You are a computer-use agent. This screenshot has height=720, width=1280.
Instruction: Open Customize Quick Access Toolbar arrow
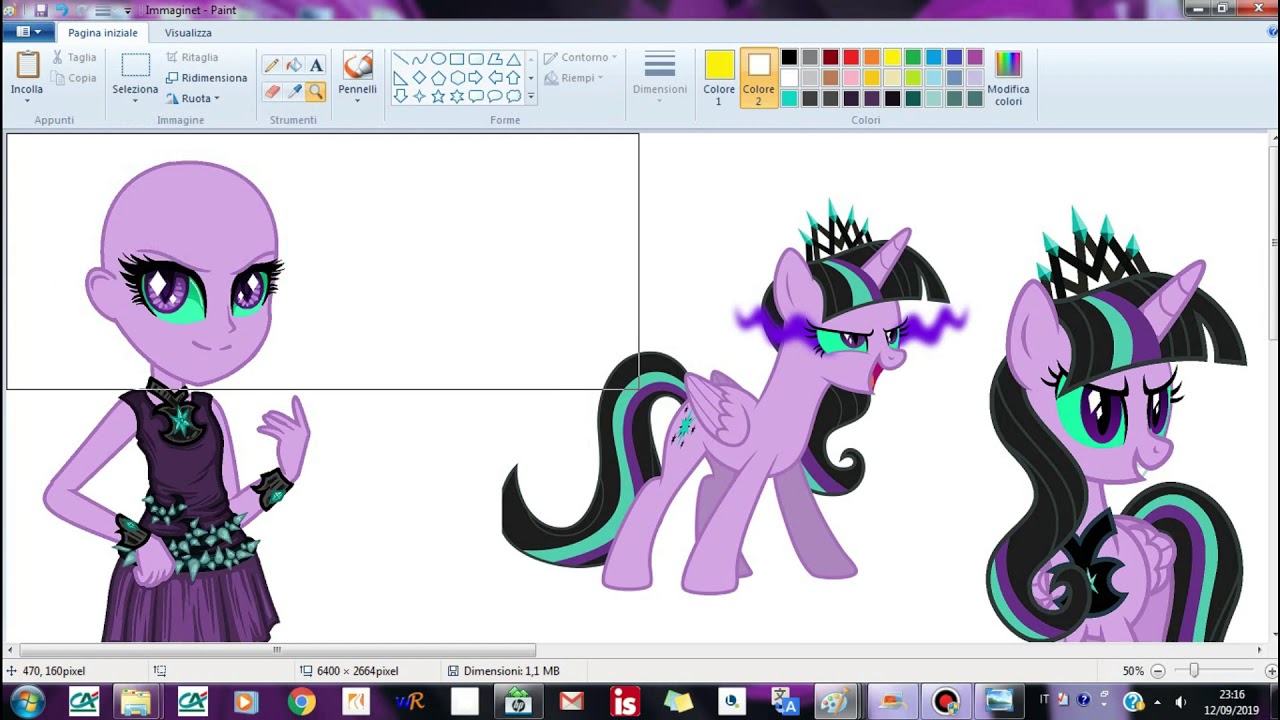pos(127,11)
